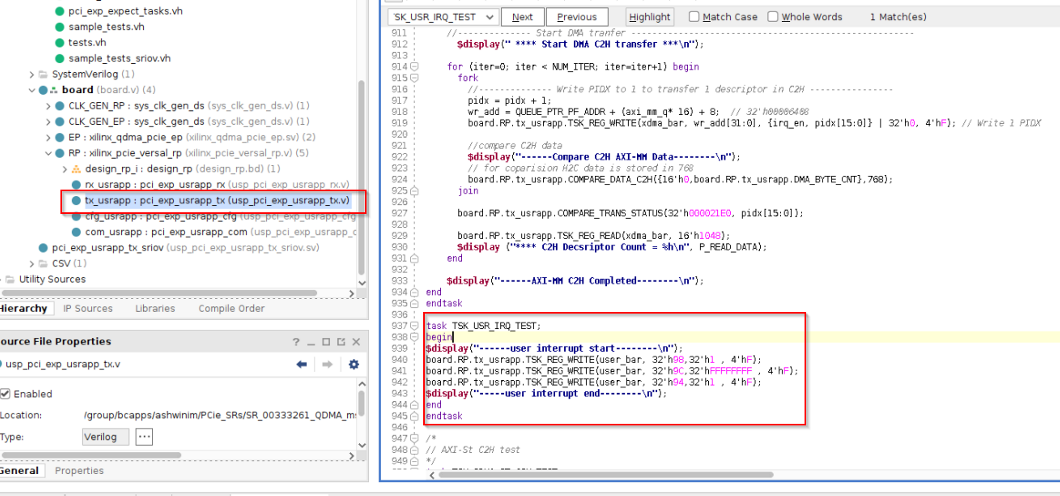This screenshot has height=496, width=1060.
Task: Open Source File Properties settings gear
Action: point(353,364)
